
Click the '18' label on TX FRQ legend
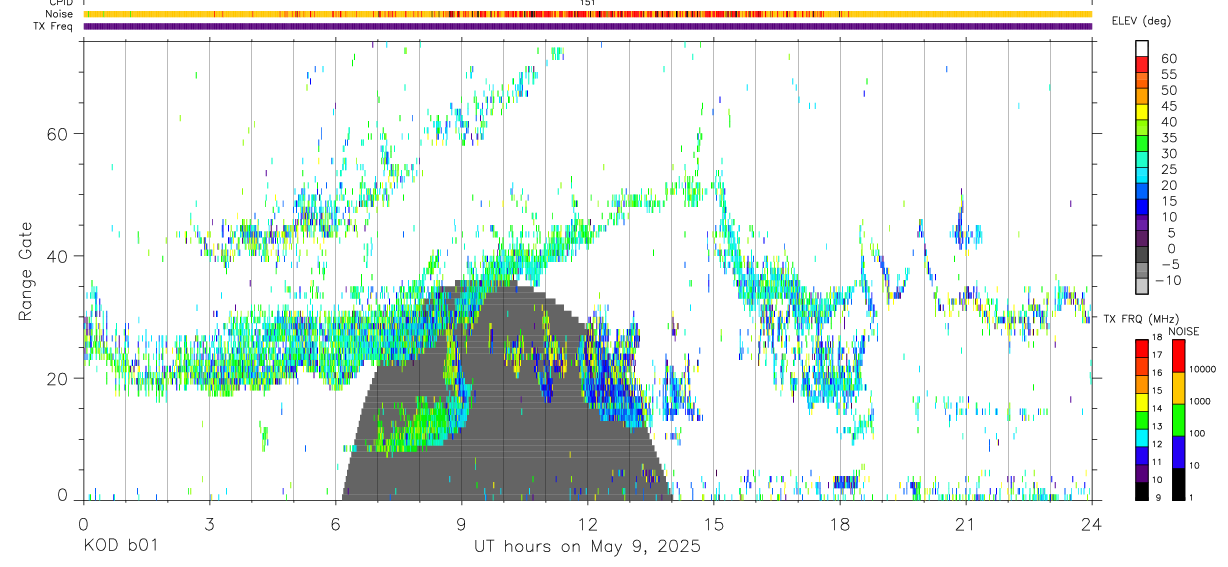coord(1157,337)
